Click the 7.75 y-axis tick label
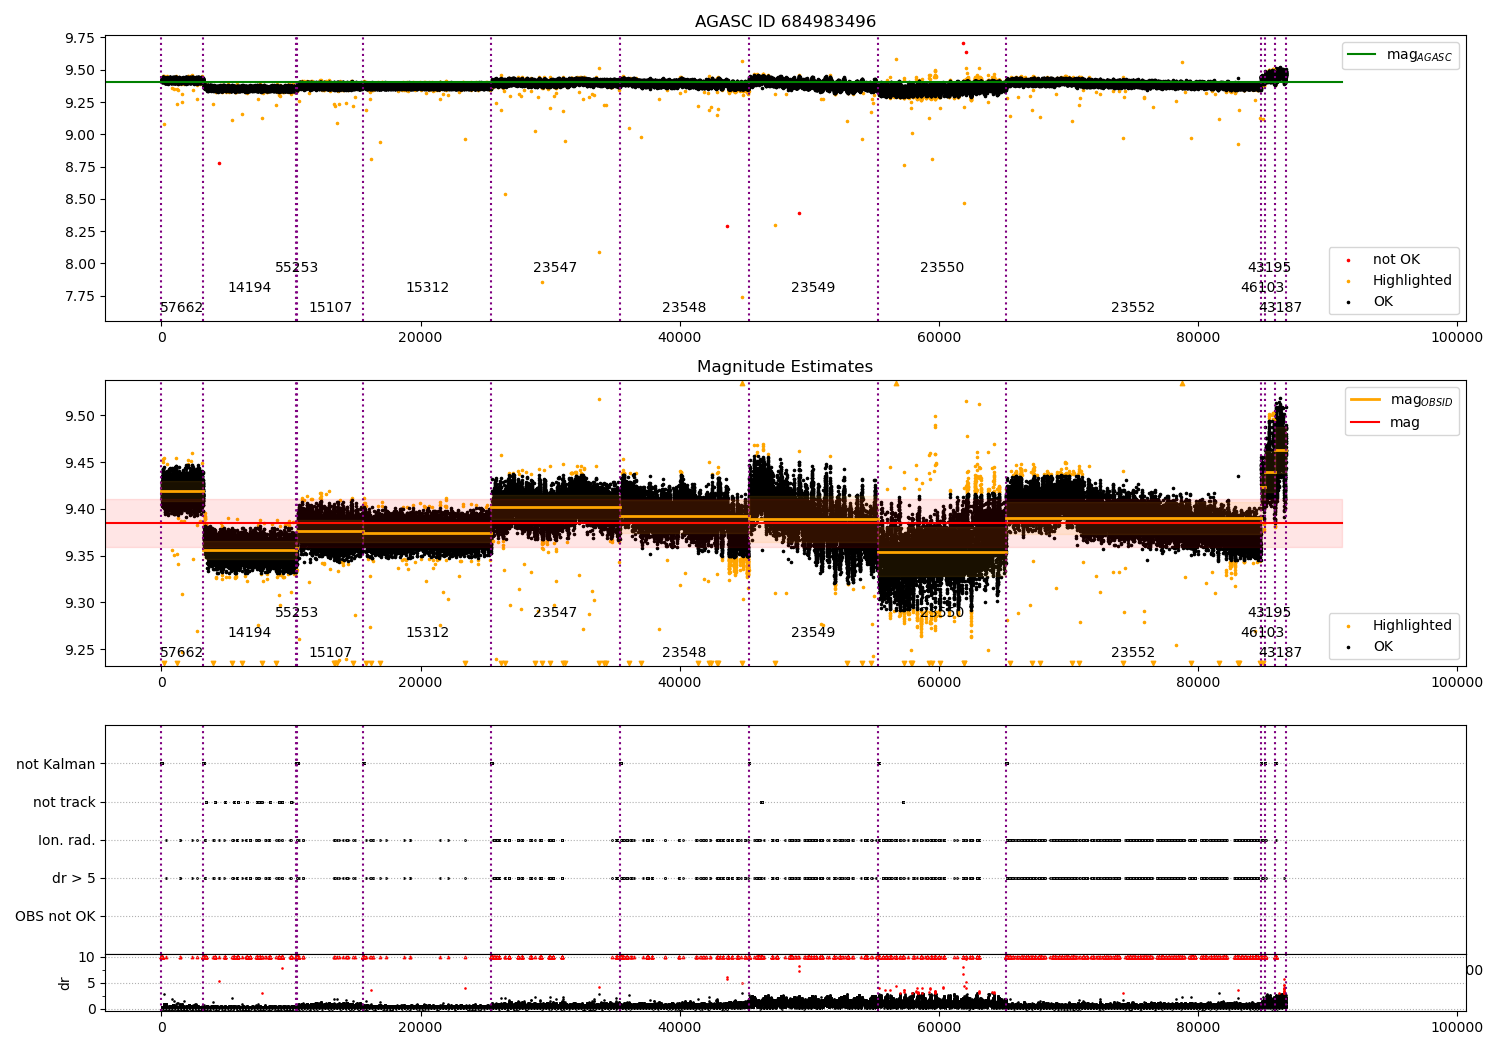1500x1050 pixels. coord(78,297)
